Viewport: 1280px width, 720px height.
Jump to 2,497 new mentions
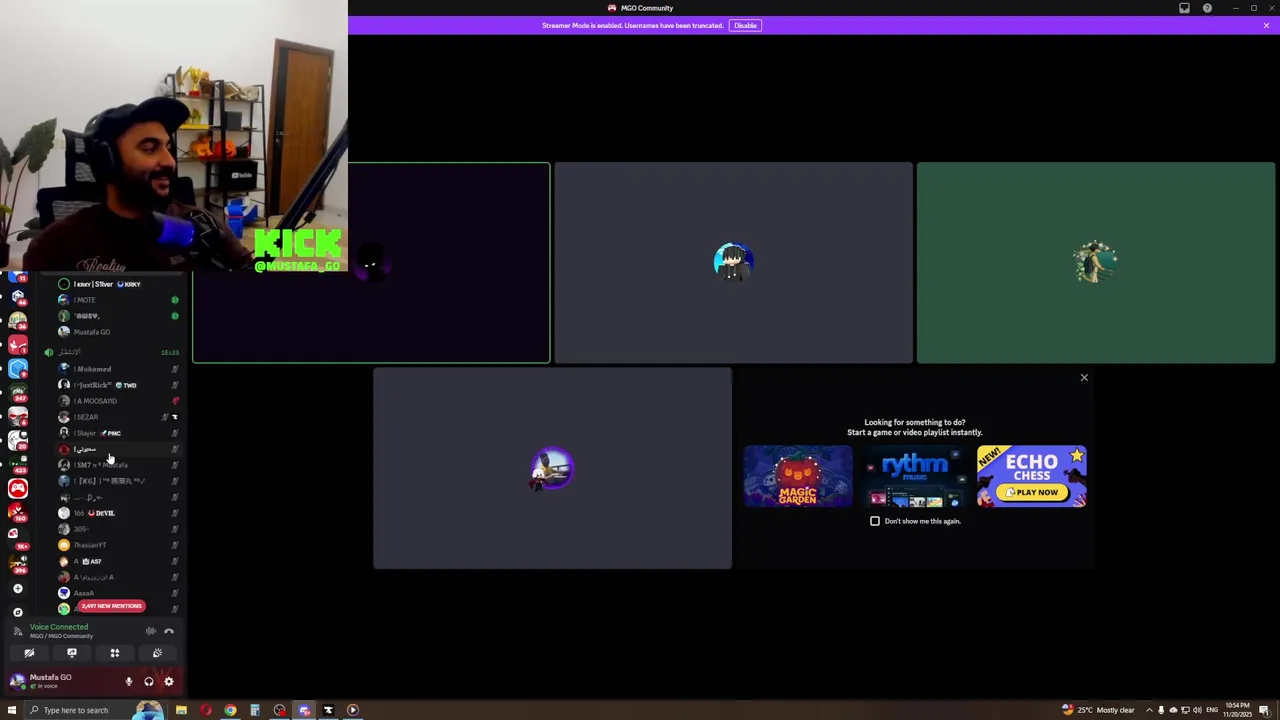pyautogui.click(x=112, y=606)
